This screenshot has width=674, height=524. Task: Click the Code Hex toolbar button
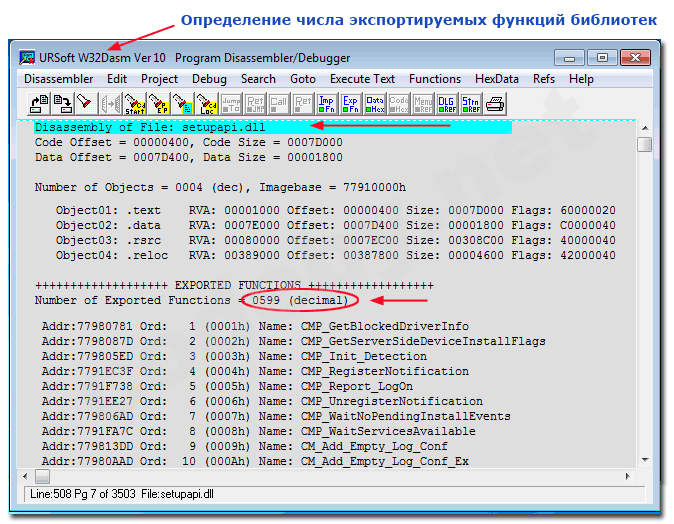tap(399, 104)
